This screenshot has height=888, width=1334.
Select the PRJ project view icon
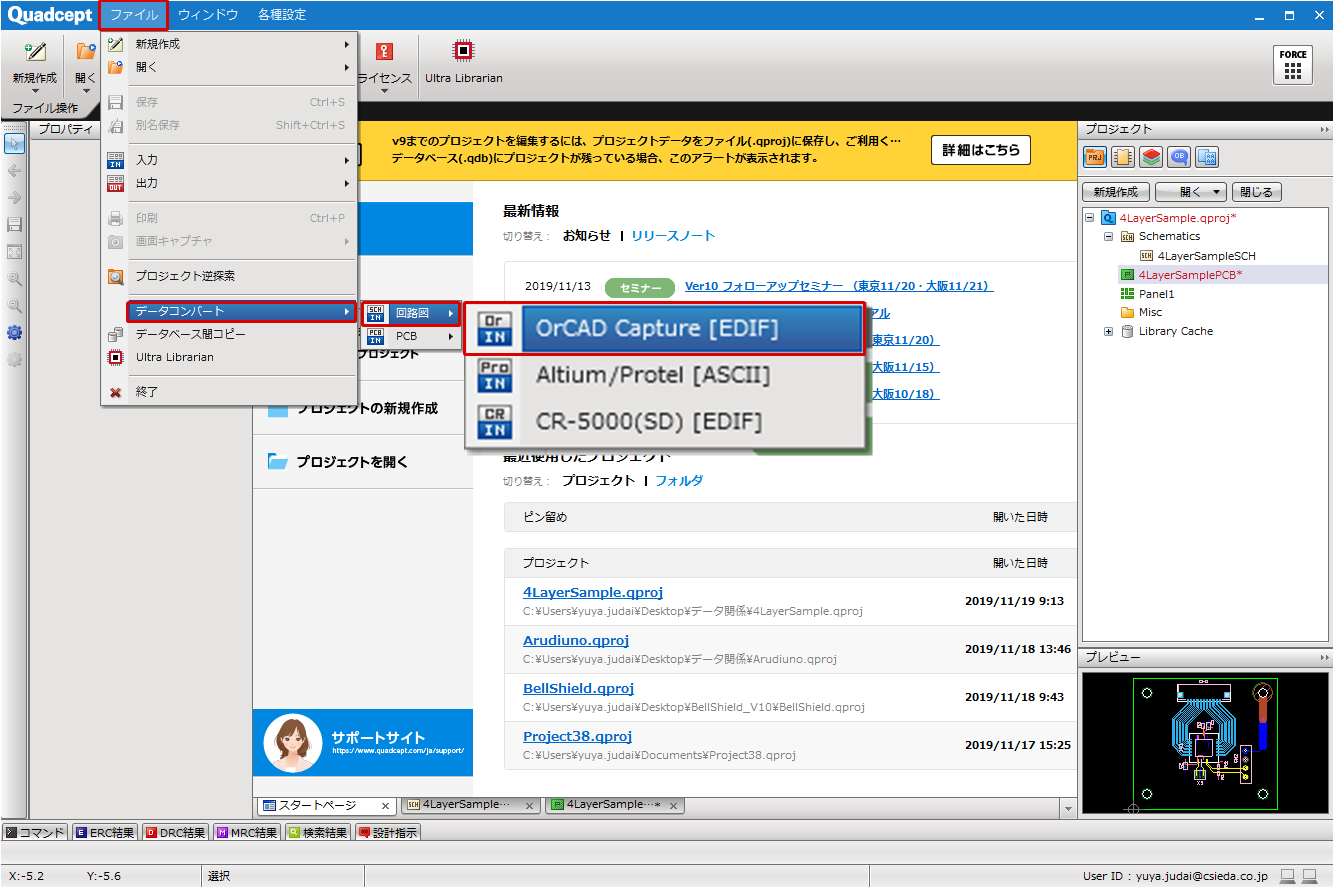point(1094,157)
